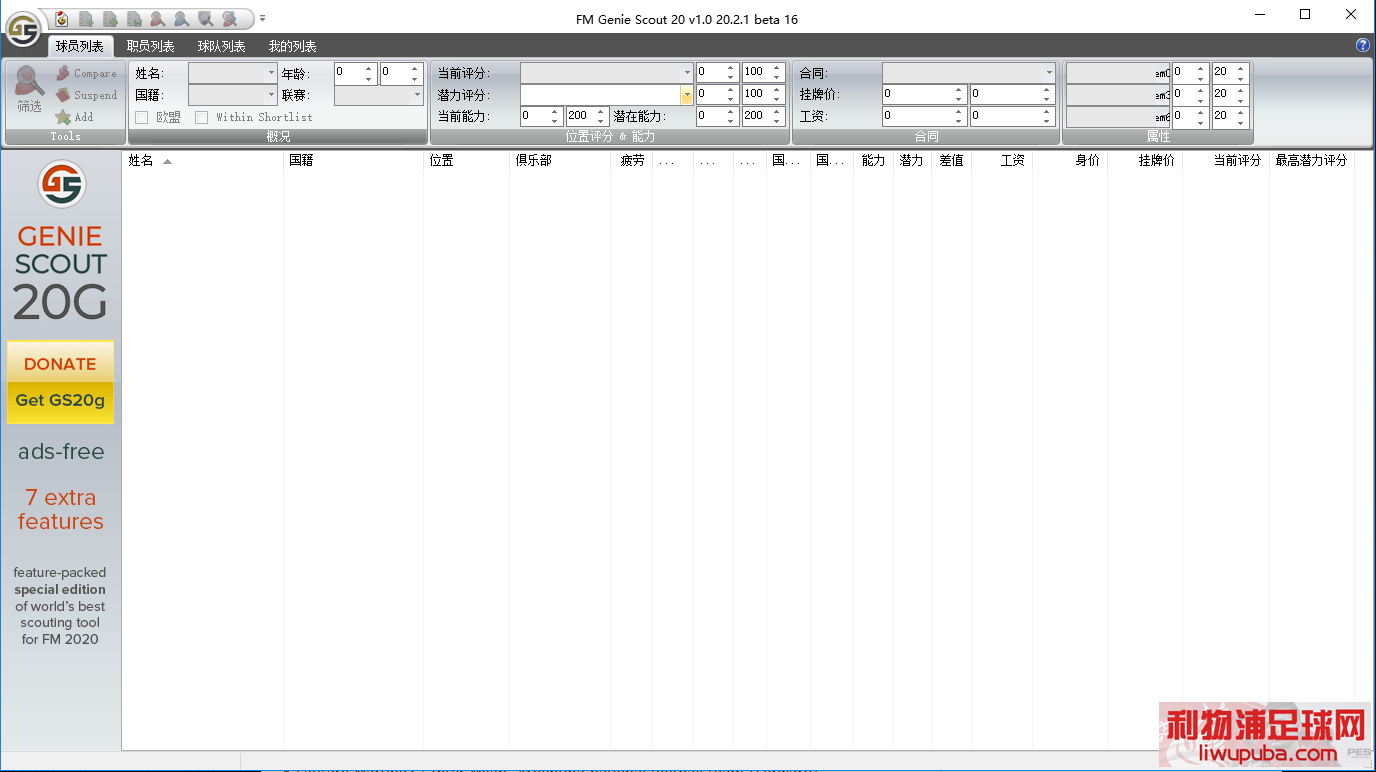The height and width of the screenshot is (772, 1376).
Task: Click the Compare players icon
Action: point(63,73)
